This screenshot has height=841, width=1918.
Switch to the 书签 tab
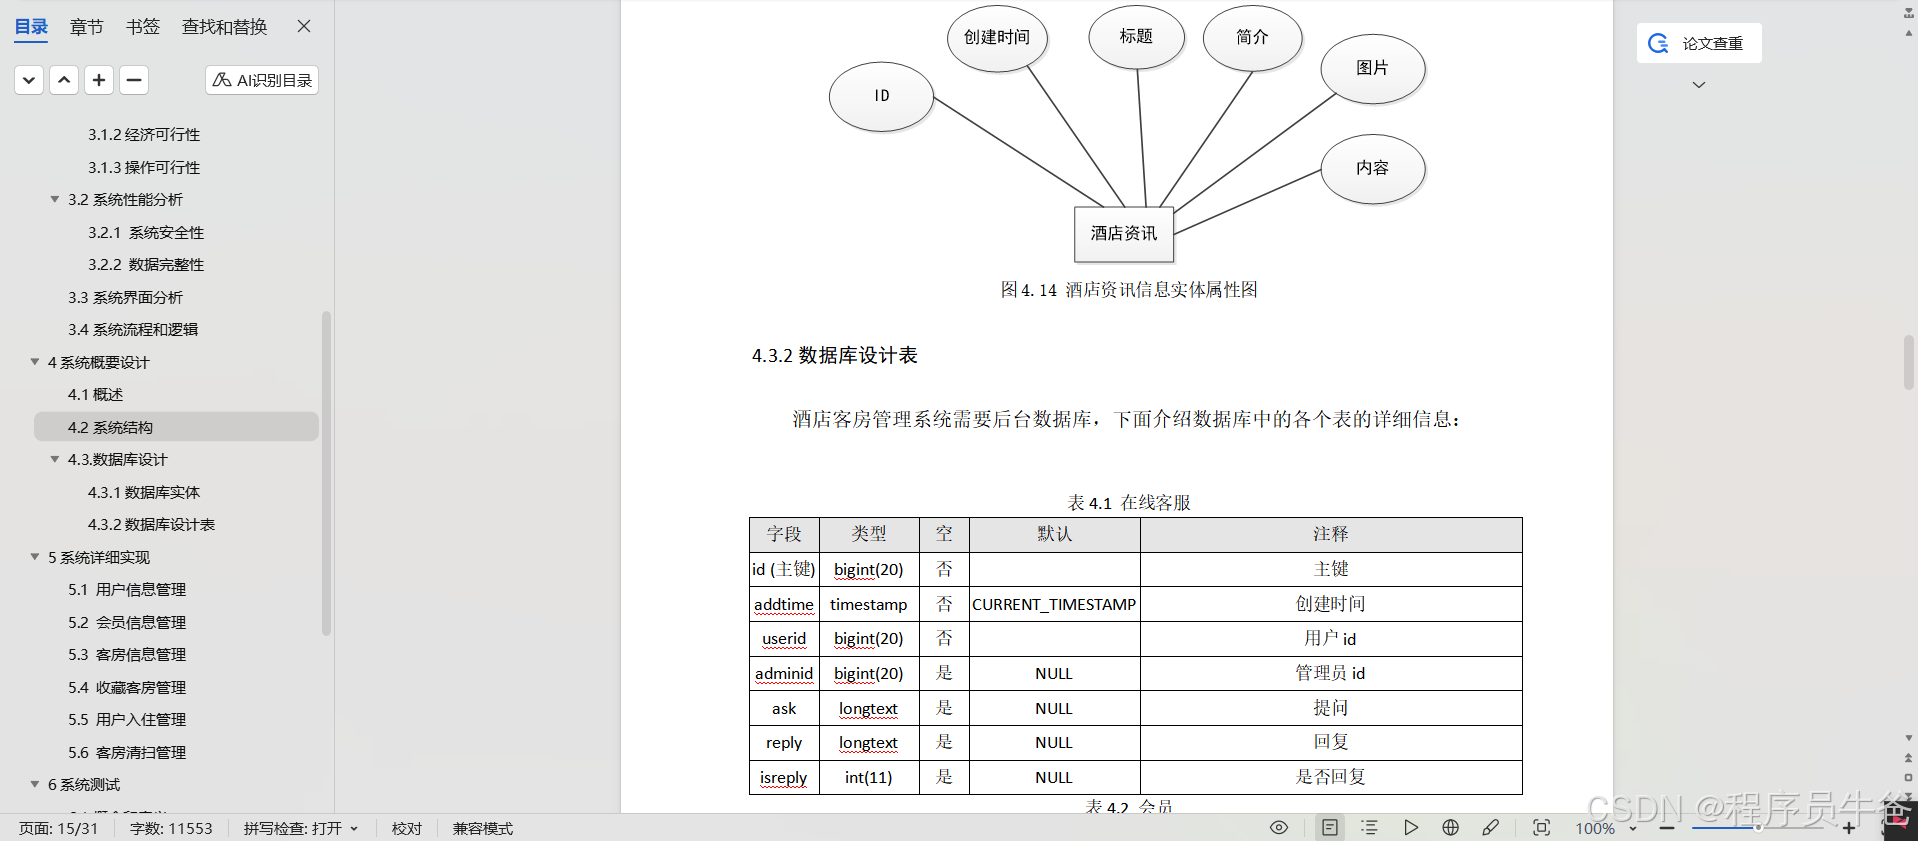click(x=143, y=27)
